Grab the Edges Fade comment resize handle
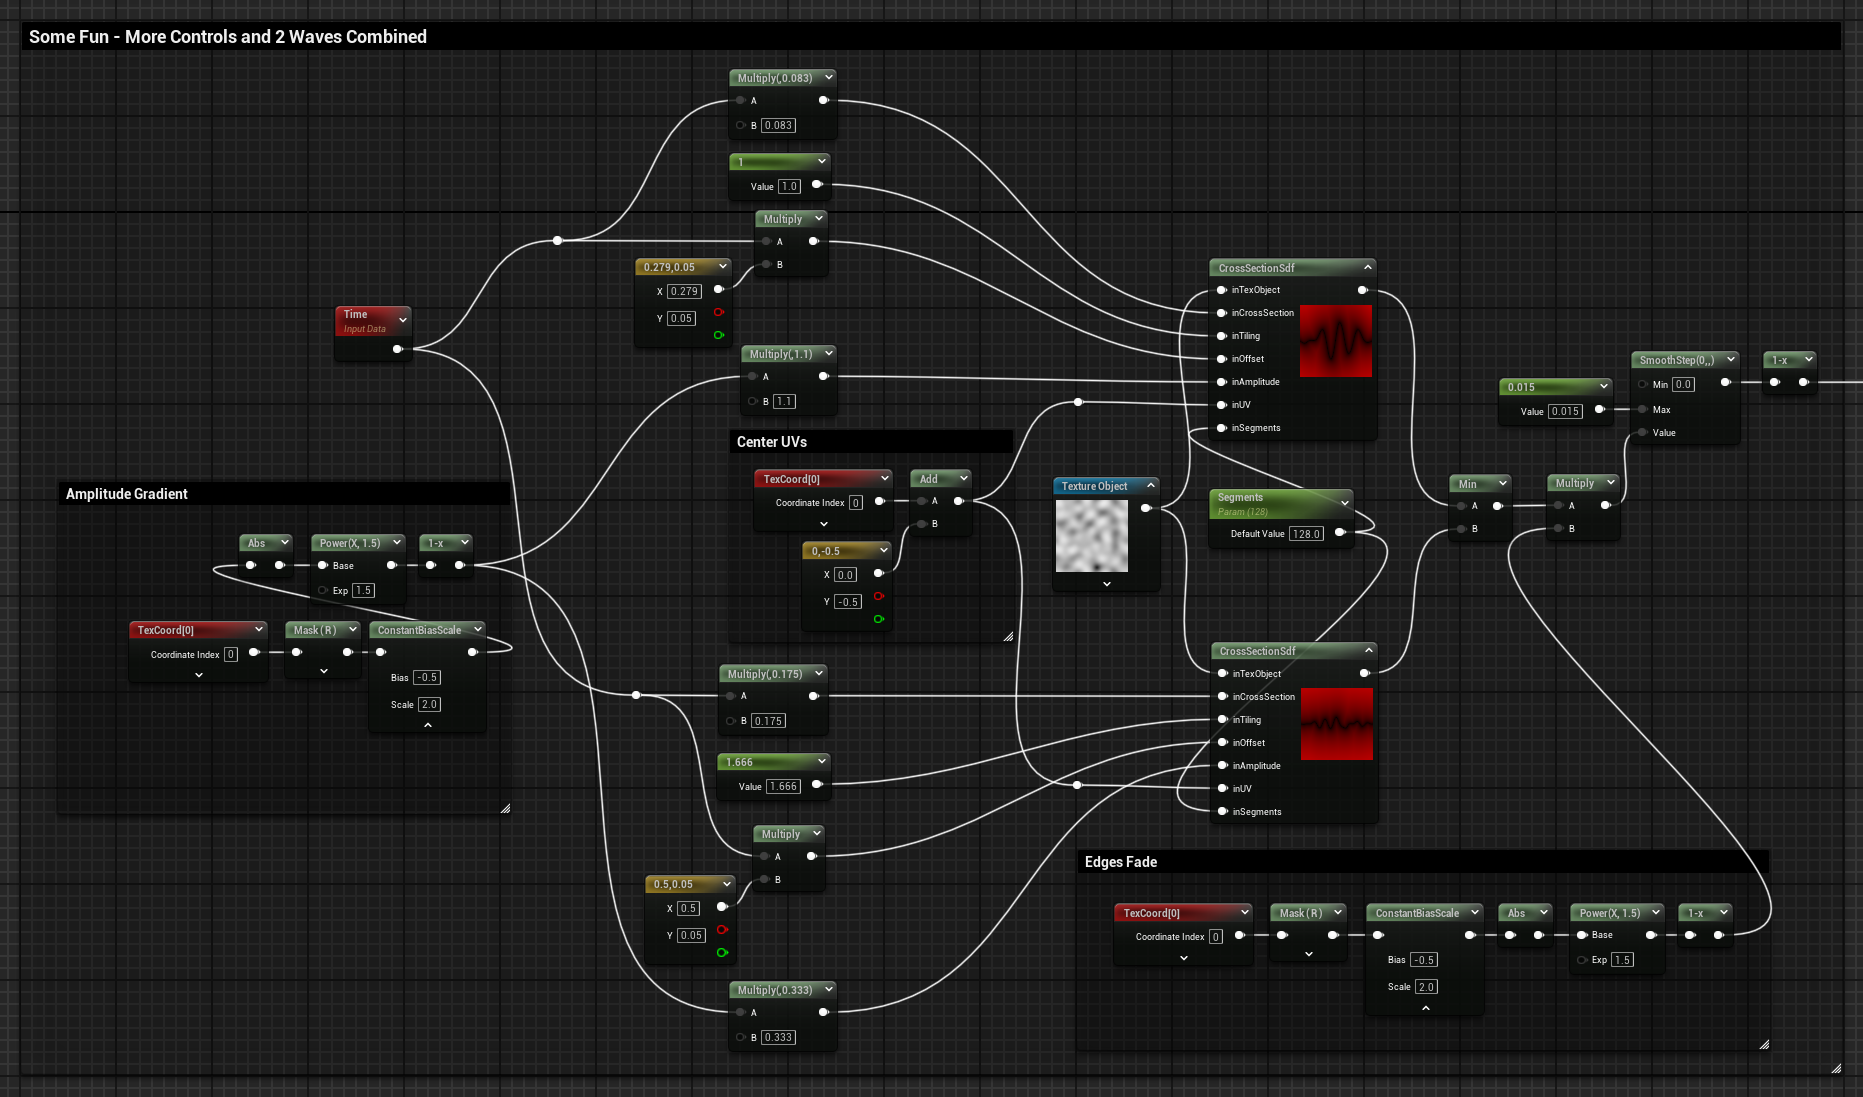This screenshot has height=1097, width=1863. pyautogui.click(x=1764, y=1044)
